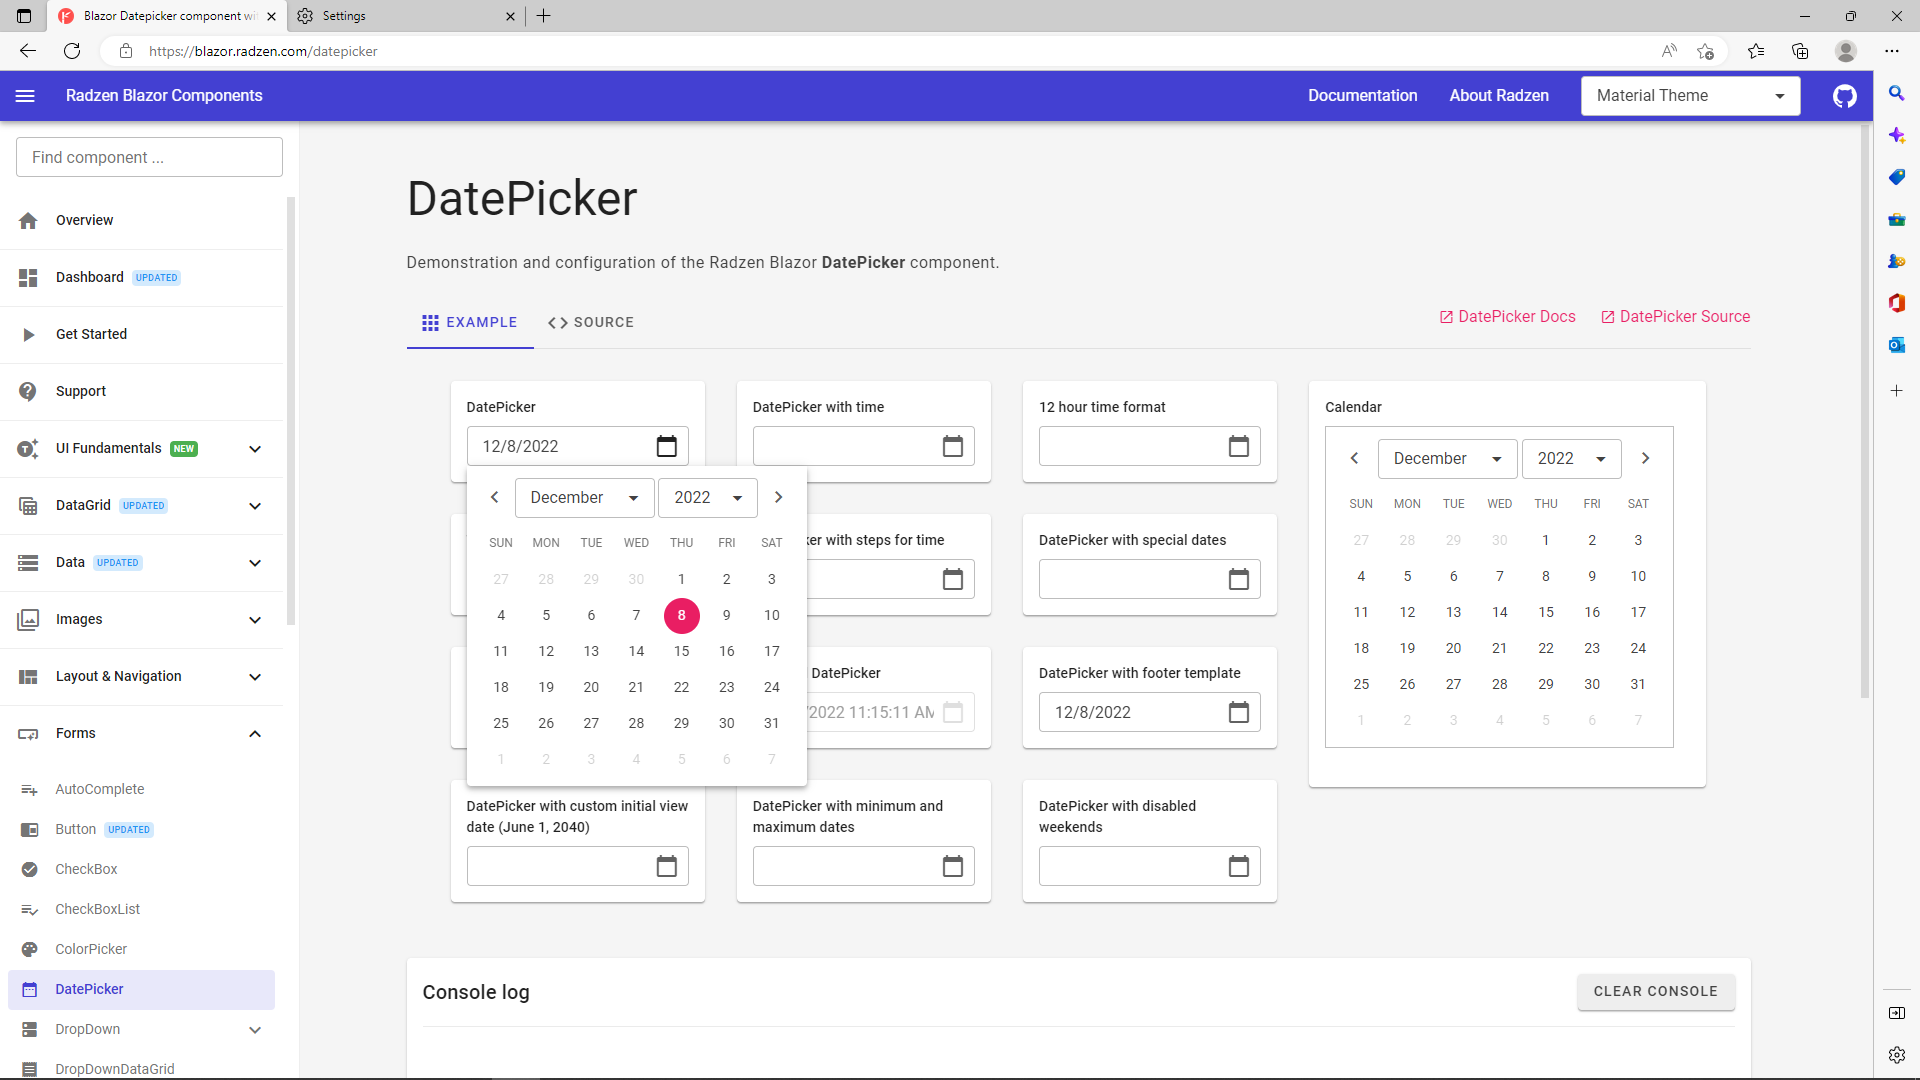Open calendar of minimum and maximum dates picker
The width and height of the screenshot is (1920, 1080).
(953, 866)
